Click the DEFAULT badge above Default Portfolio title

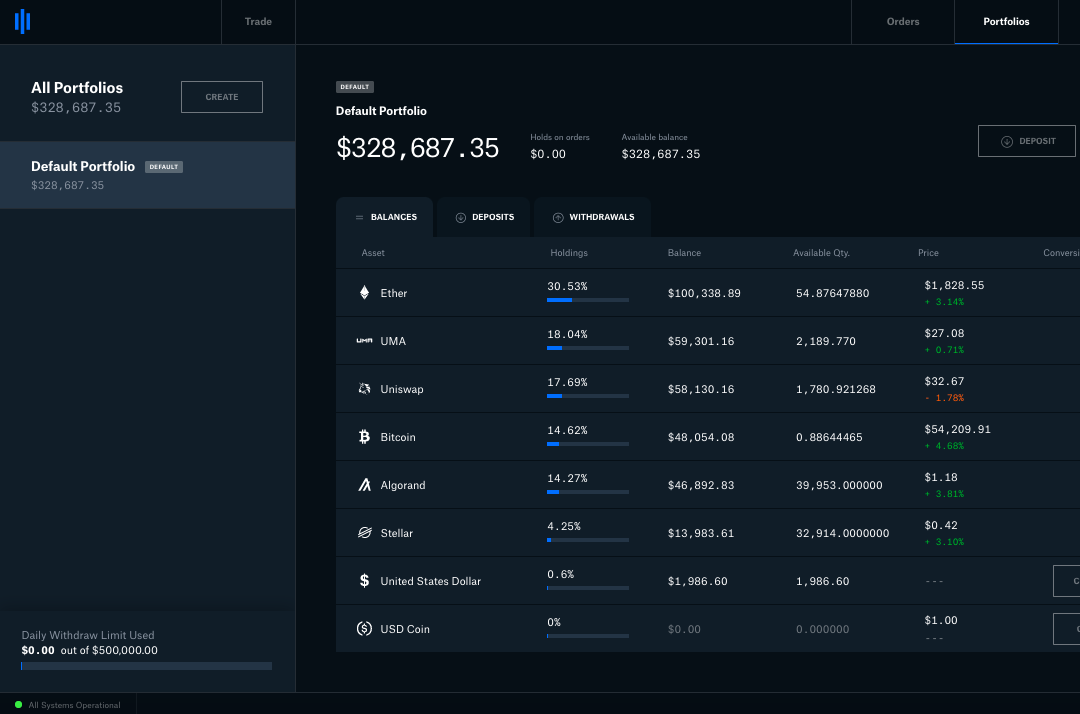point(355,87)
